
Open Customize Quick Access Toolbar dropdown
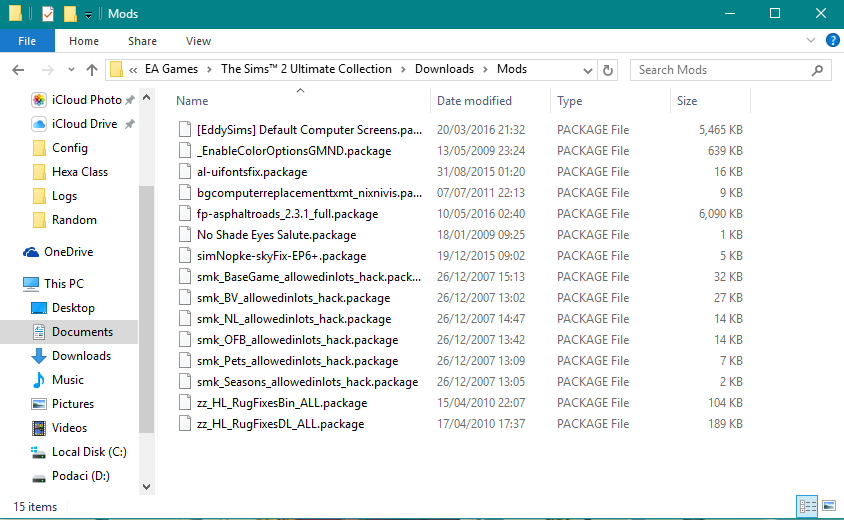[88, 15]
